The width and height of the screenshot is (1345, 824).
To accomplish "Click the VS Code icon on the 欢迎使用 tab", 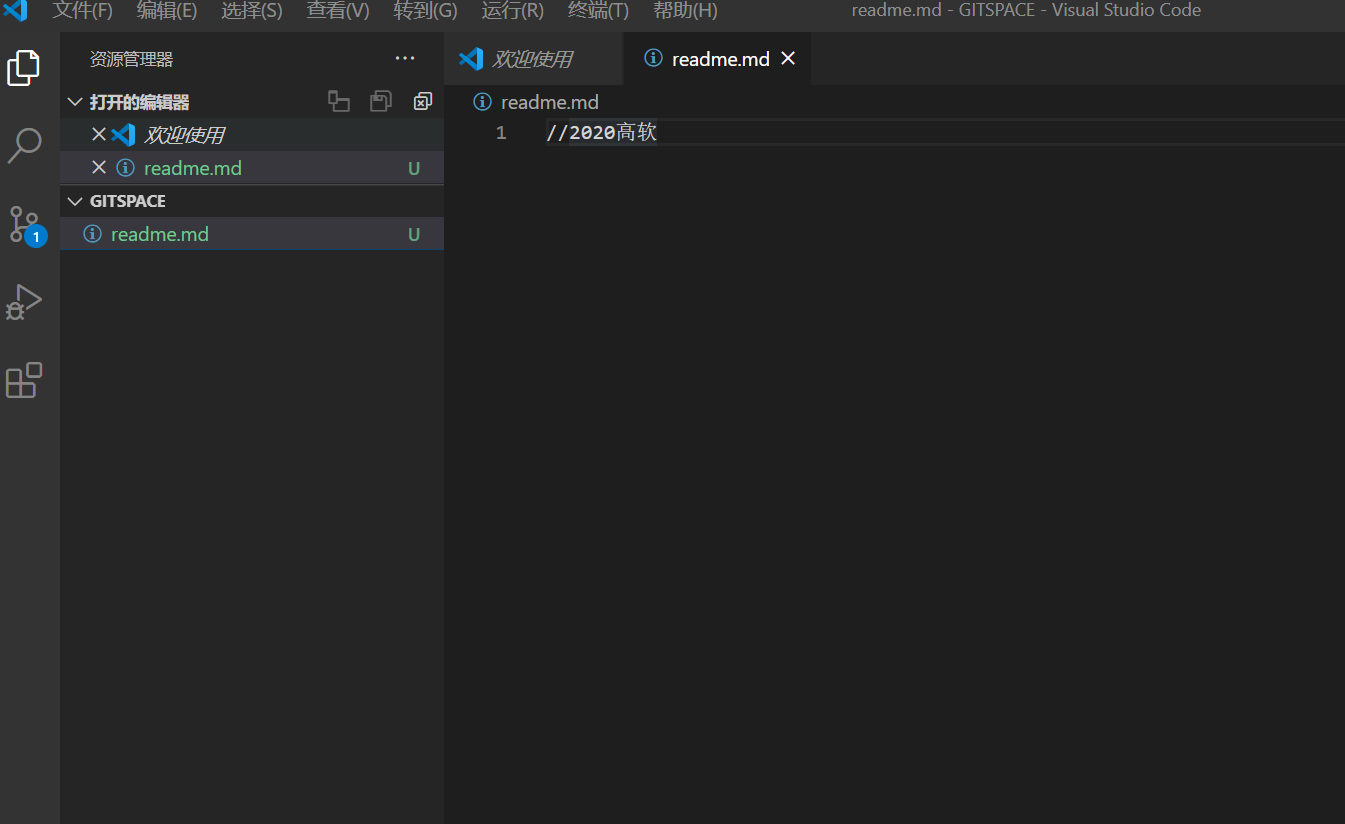I will coord(471,59).
